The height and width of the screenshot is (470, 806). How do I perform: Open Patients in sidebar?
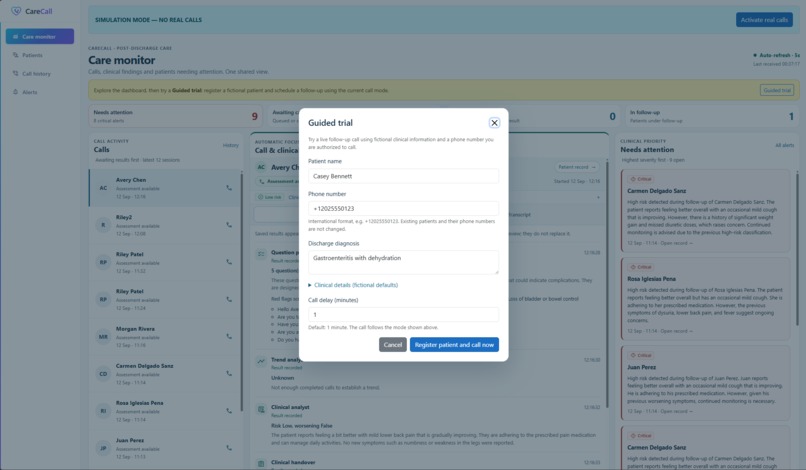point(40,55)
